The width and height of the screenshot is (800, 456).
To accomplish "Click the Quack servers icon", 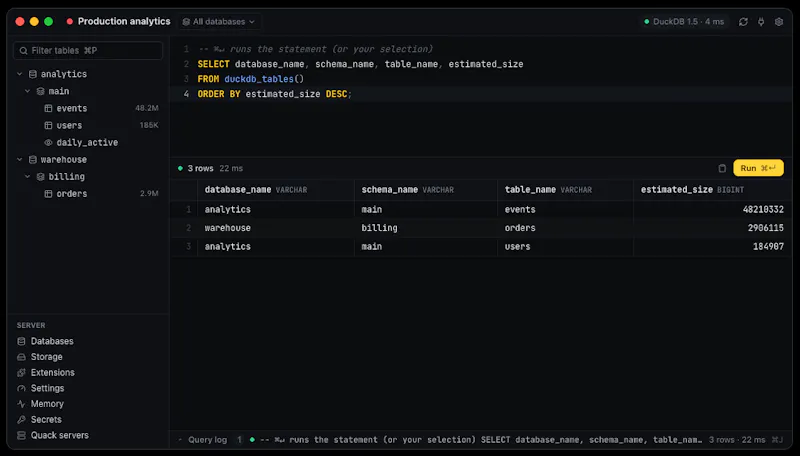I will coord(21,436).
